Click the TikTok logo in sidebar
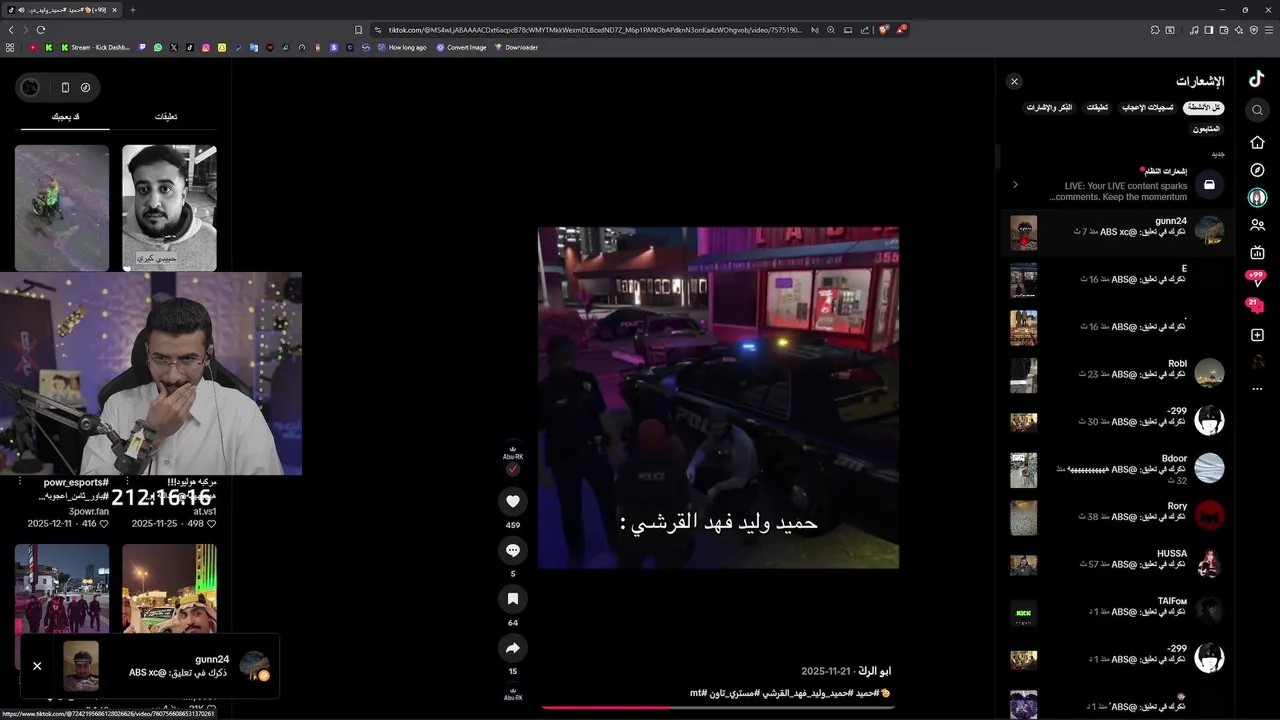This screenshot has height=720, width=1280. [x=1257, y=80]
